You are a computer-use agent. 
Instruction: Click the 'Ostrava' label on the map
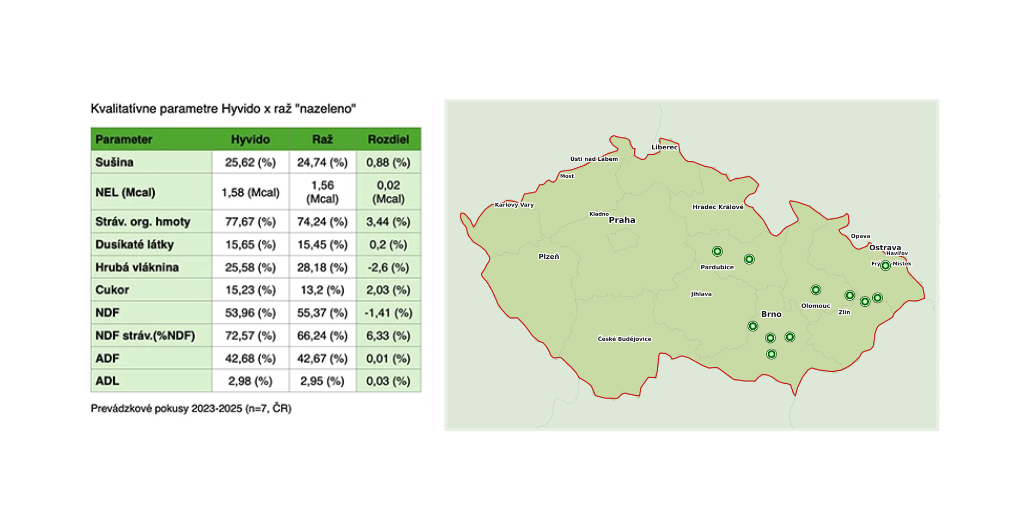885,248
